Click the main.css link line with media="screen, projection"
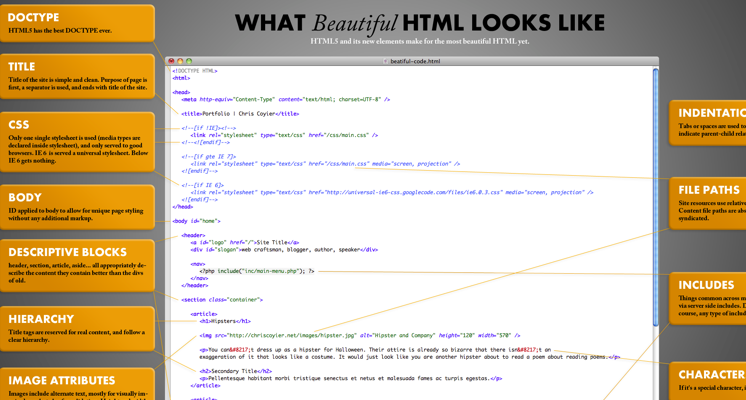 point(325,164)
